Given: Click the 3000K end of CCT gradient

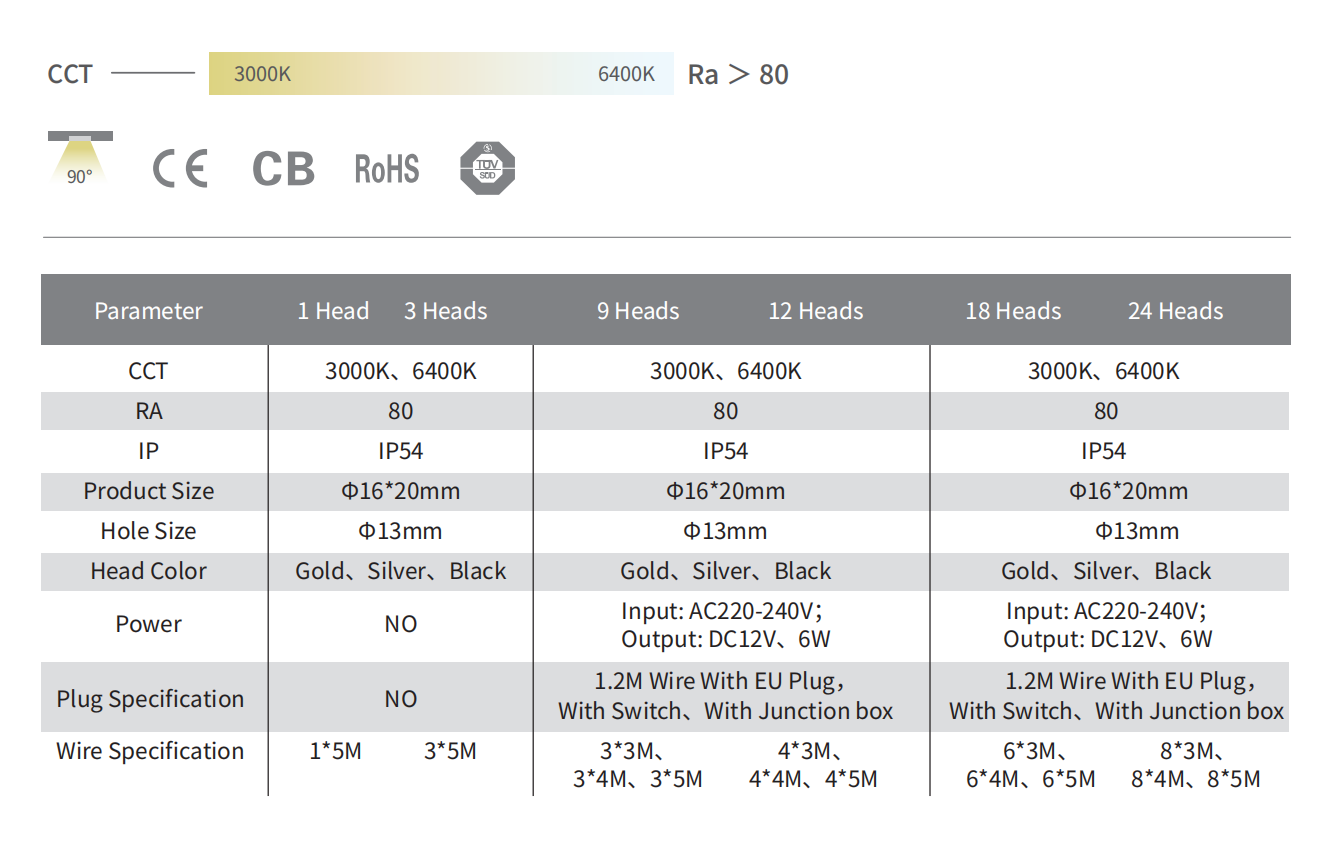Looking at the screenshot, I should (x=262, y=74).
